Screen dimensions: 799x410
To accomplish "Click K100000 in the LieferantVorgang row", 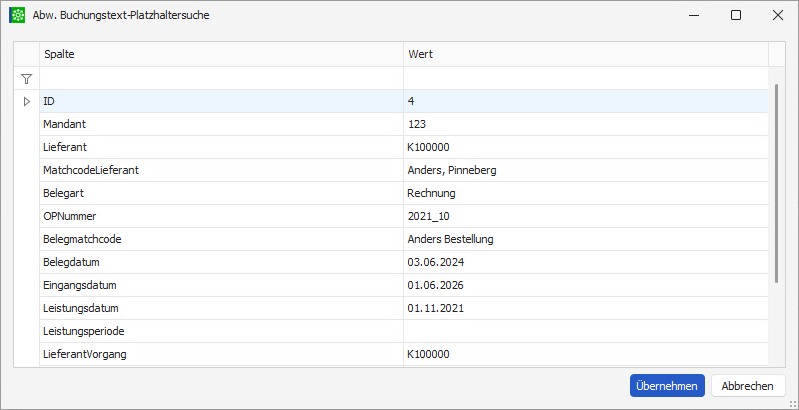I will pyautogui.click(x=429, y=354).
